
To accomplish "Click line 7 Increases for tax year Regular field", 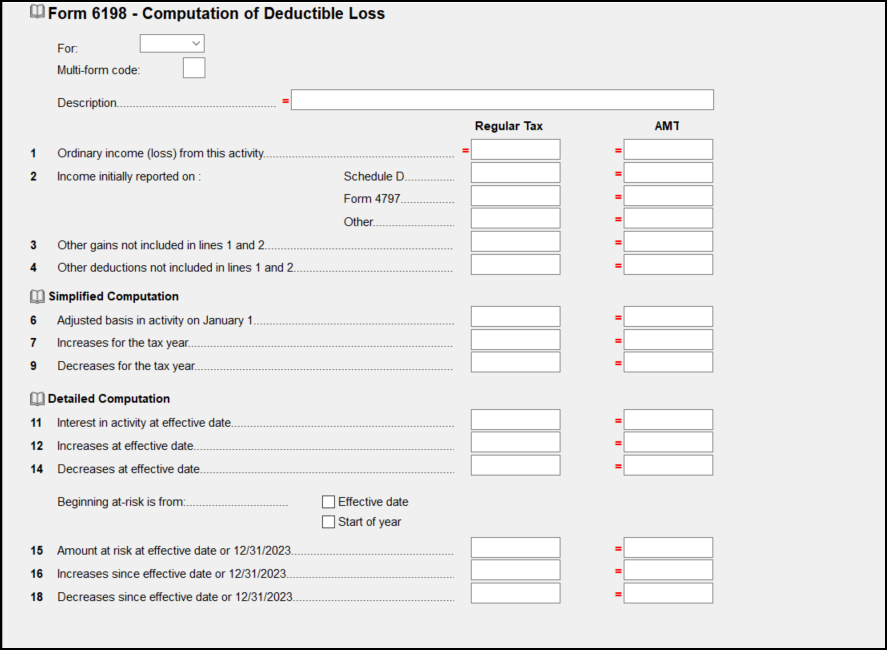I will tap(515, 340).
